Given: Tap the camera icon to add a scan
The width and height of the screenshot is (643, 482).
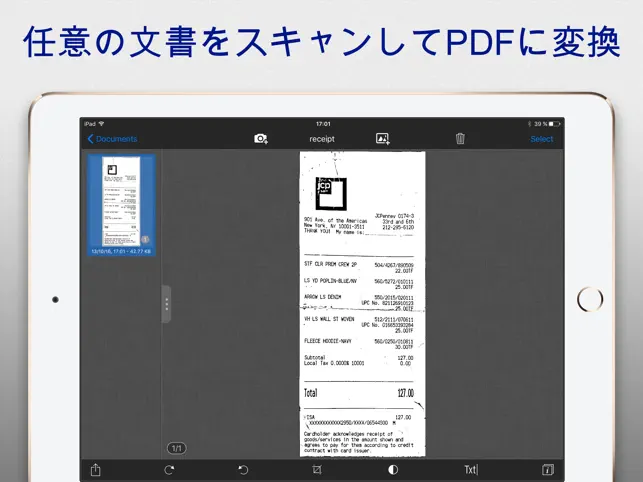Looking at the screenshot, I should [x=261, y=139].
